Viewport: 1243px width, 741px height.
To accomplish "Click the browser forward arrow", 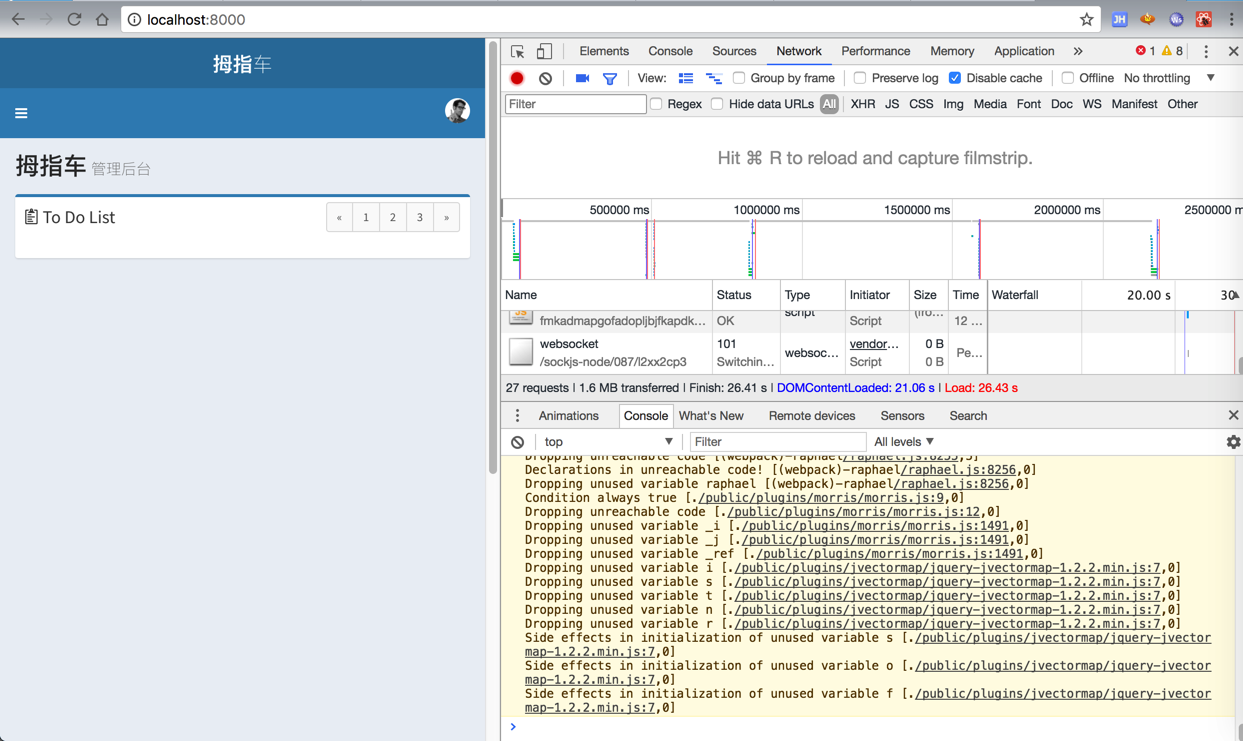I will [x=46, y=19].
